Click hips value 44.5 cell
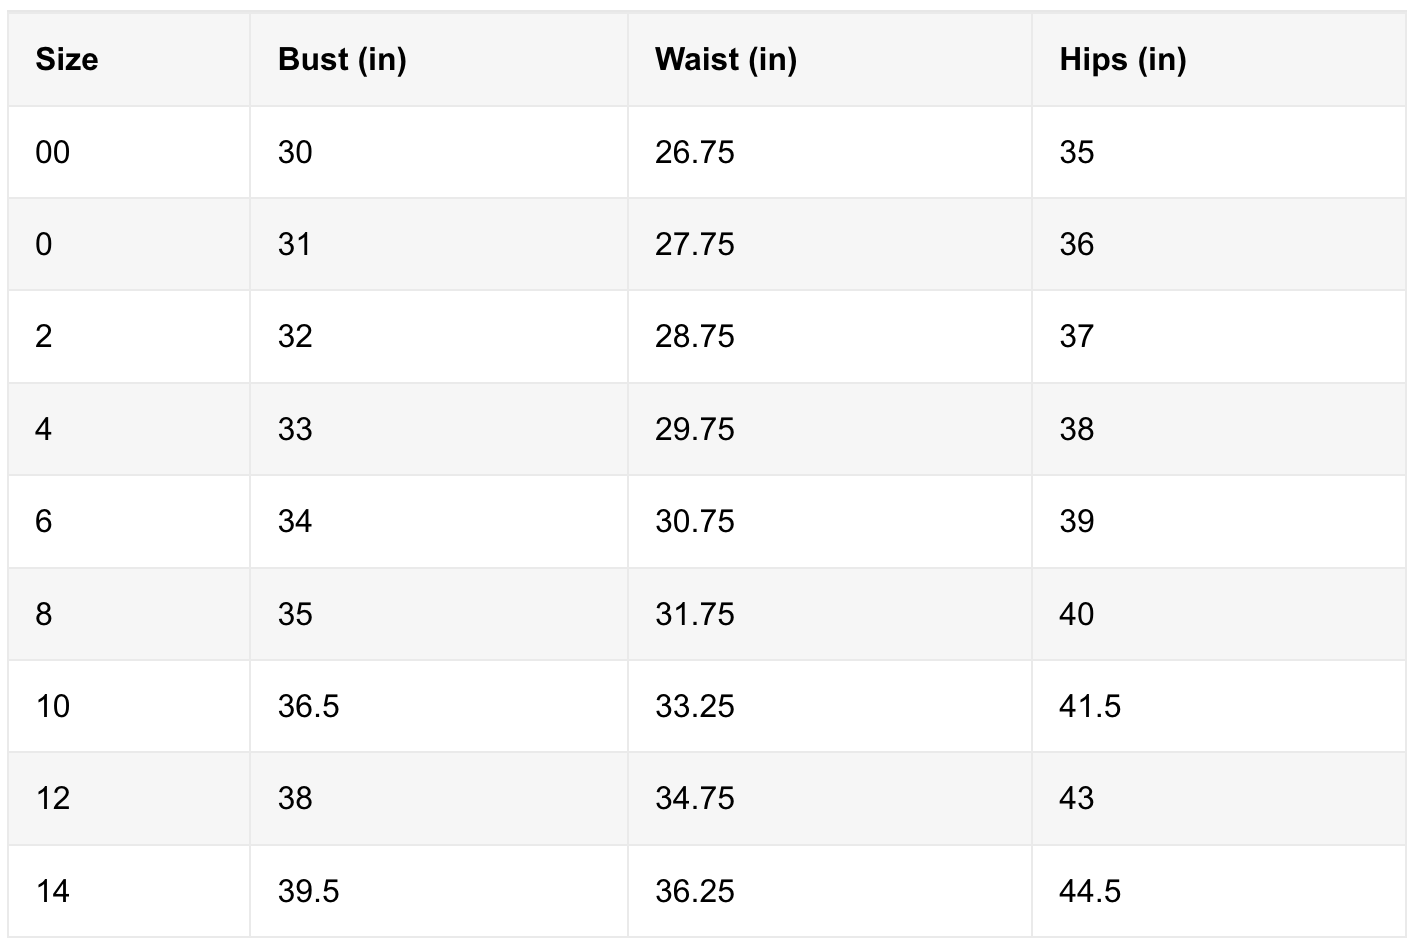The width and height of the screenshot is (1414, 946). pyautogui.click(x=1219, y=891)
